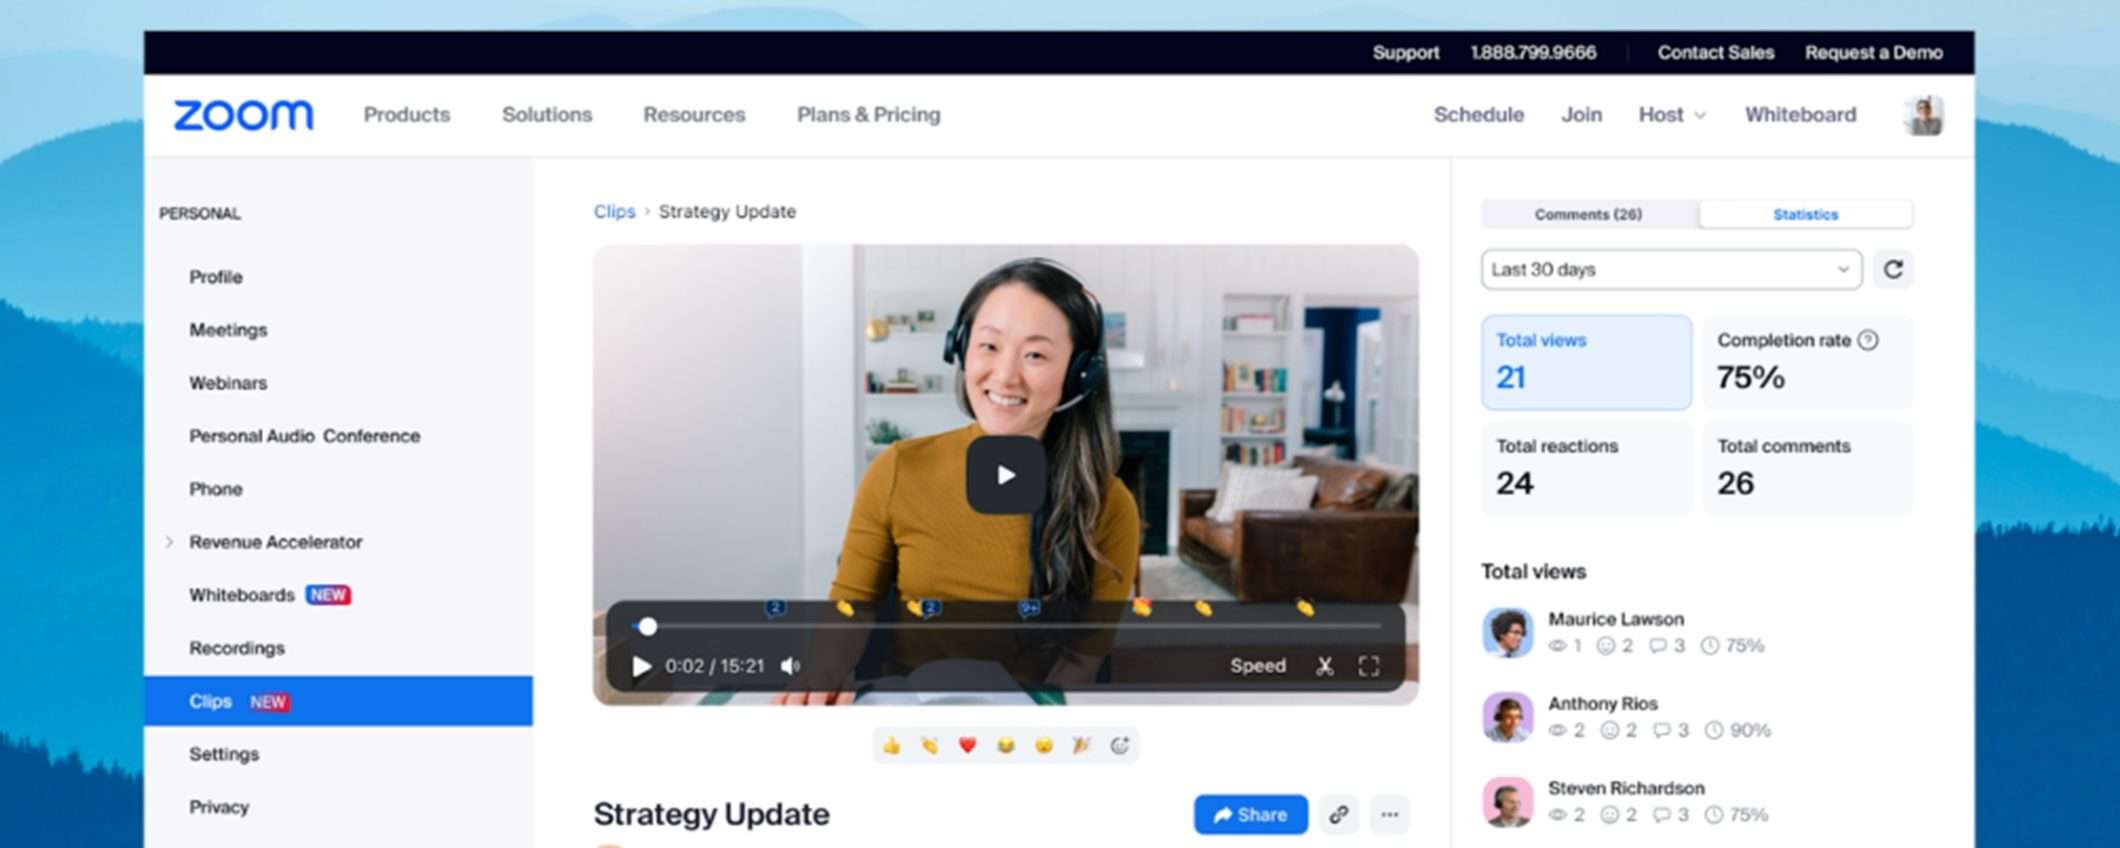Jump to the last clap reaction marker
This screenshot has width=2120, height=848.
point(1305,607)
